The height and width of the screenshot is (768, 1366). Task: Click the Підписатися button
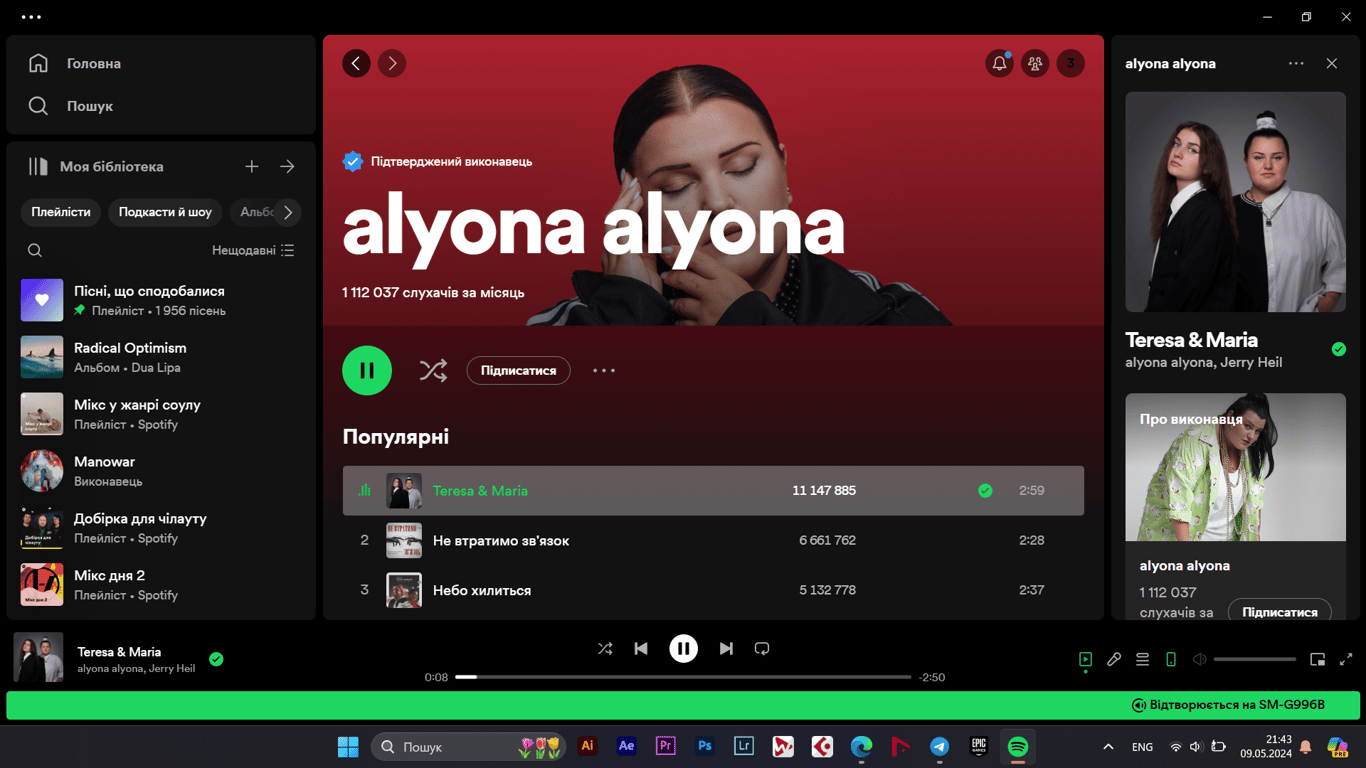[518, 370]
